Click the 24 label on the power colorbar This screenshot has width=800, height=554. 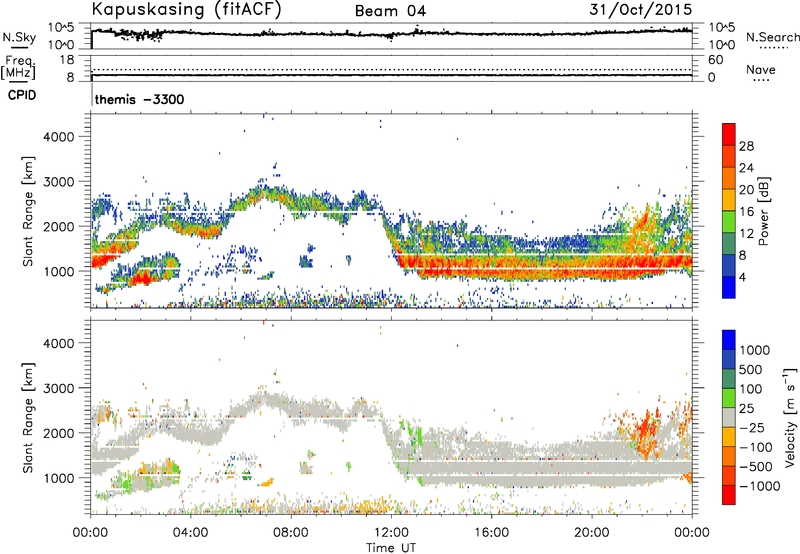pos(746,168)
